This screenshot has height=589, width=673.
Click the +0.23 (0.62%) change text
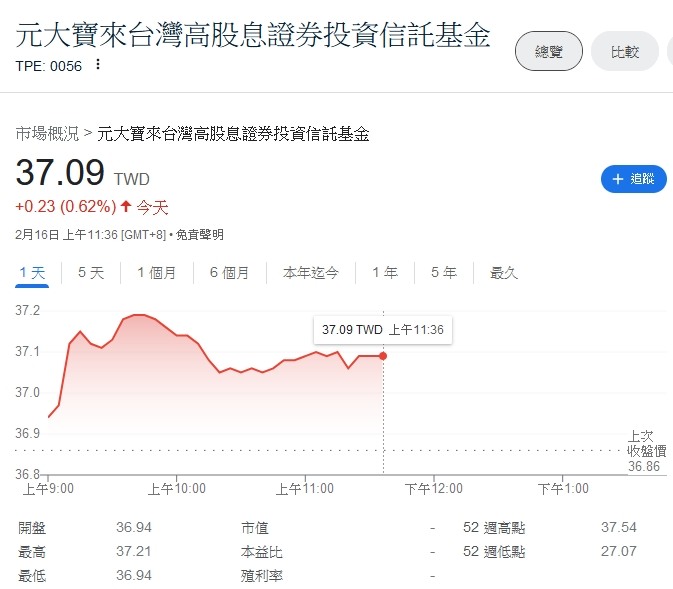pos(66,206)
